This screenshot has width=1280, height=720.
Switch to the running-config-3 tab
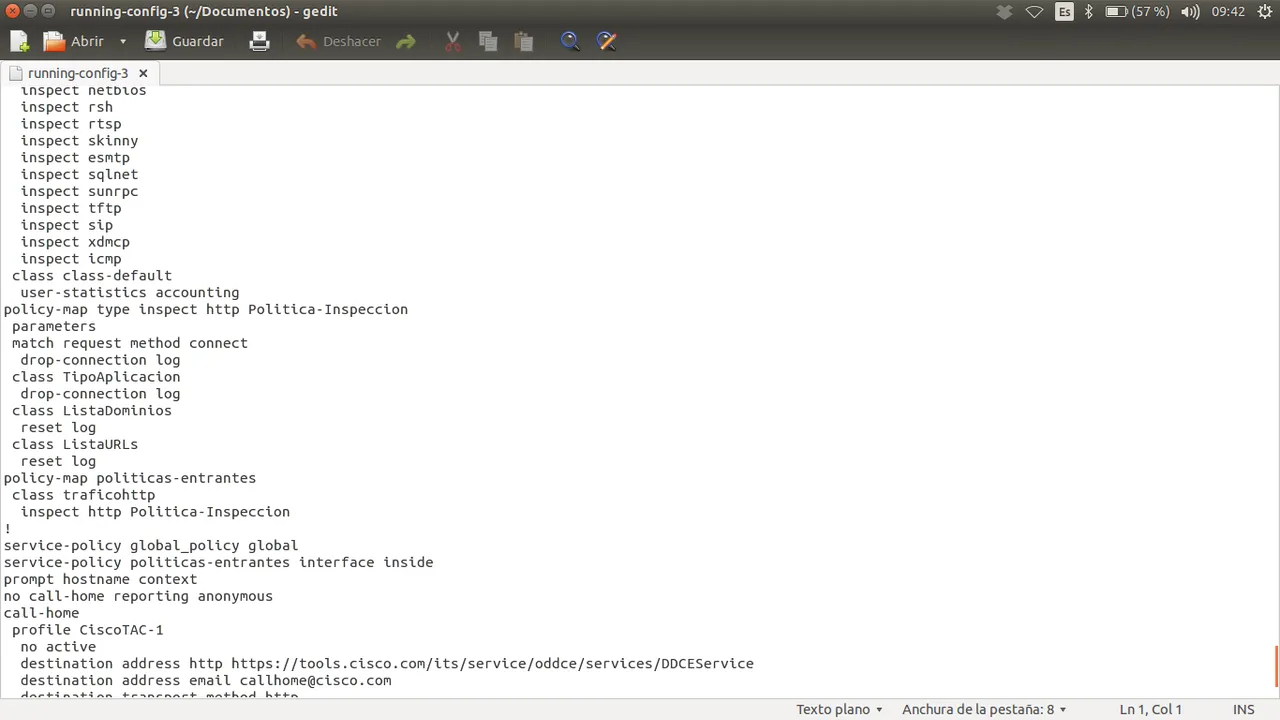[x=78, y=73]
